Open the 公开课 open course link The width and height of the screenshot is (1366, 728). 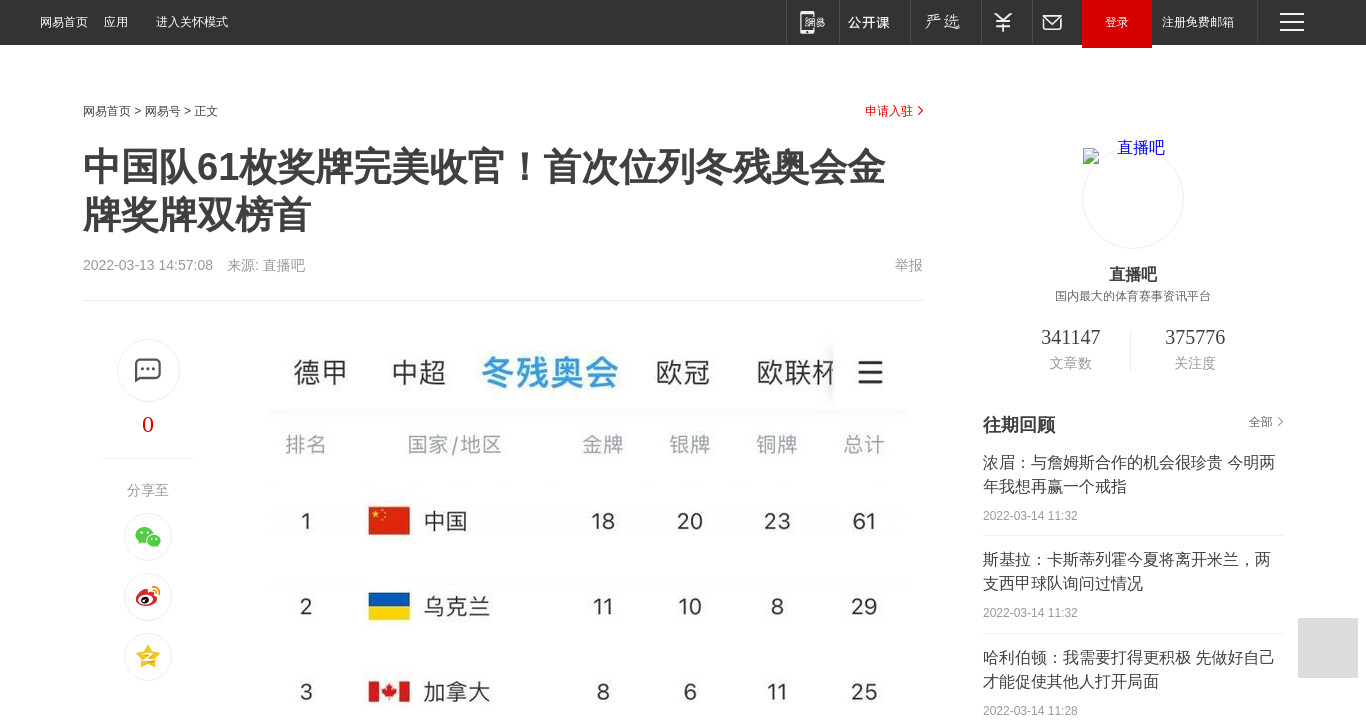click(x=869, y=22)
